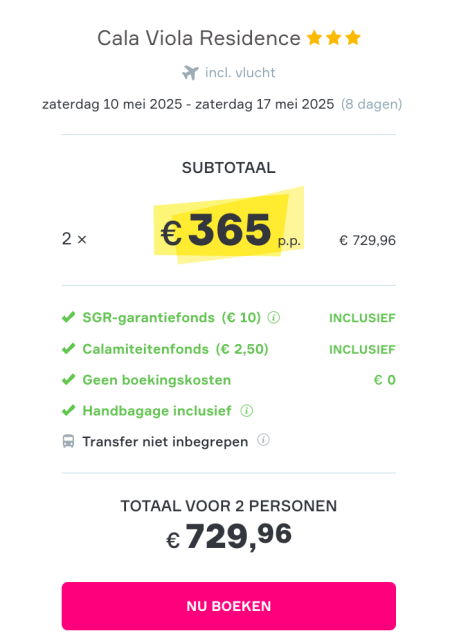Open Transfer niet inbegrepen info icon
The height and width of the screenshot is (638, 450).
[263, 440]
